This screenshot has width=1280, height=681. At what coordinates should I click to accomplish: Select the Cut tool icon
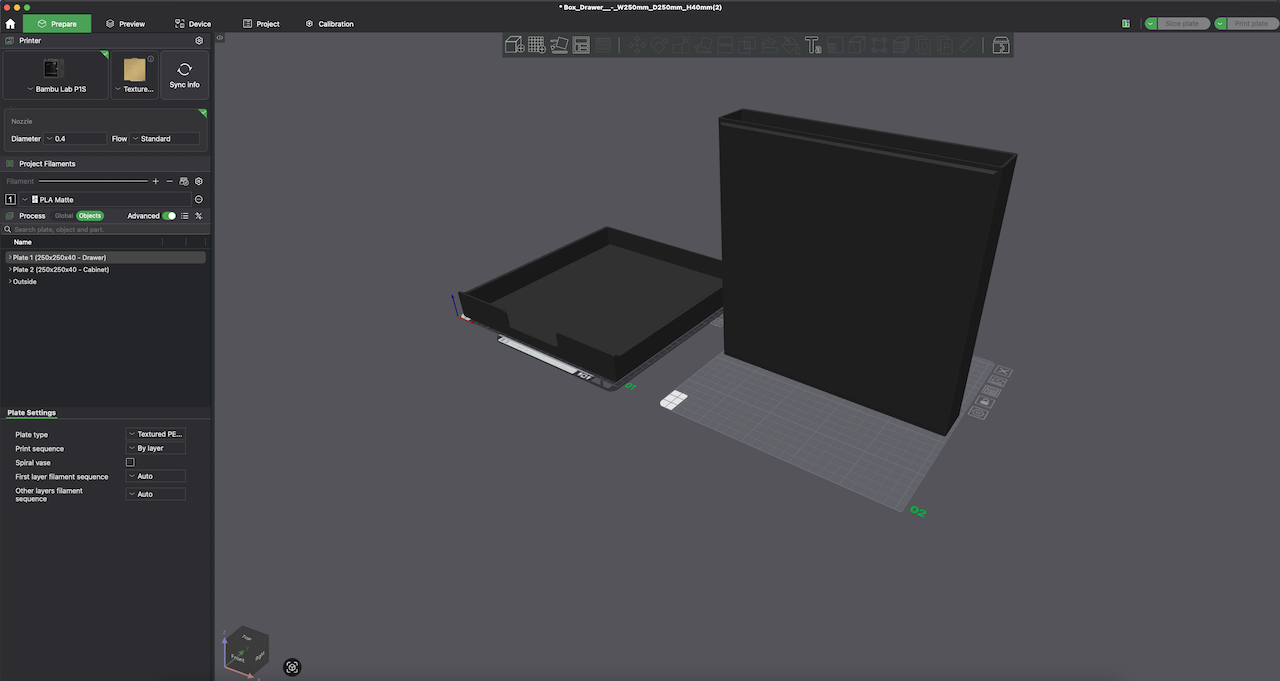point(724,45)
